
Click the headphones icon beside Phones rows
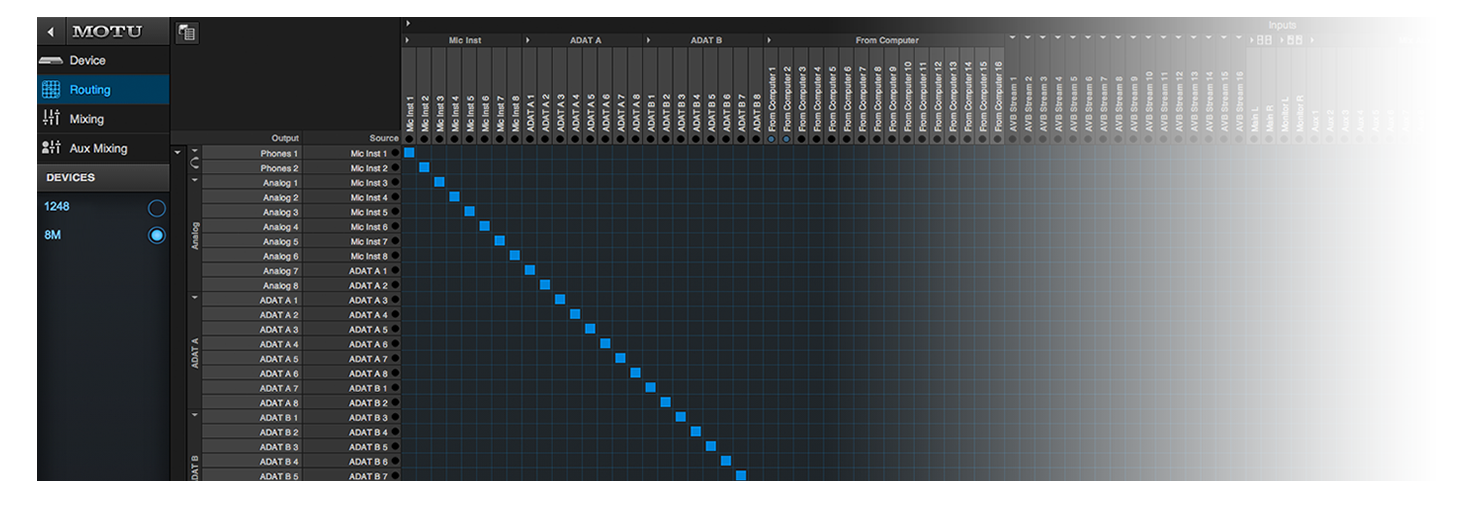[194, 161]
